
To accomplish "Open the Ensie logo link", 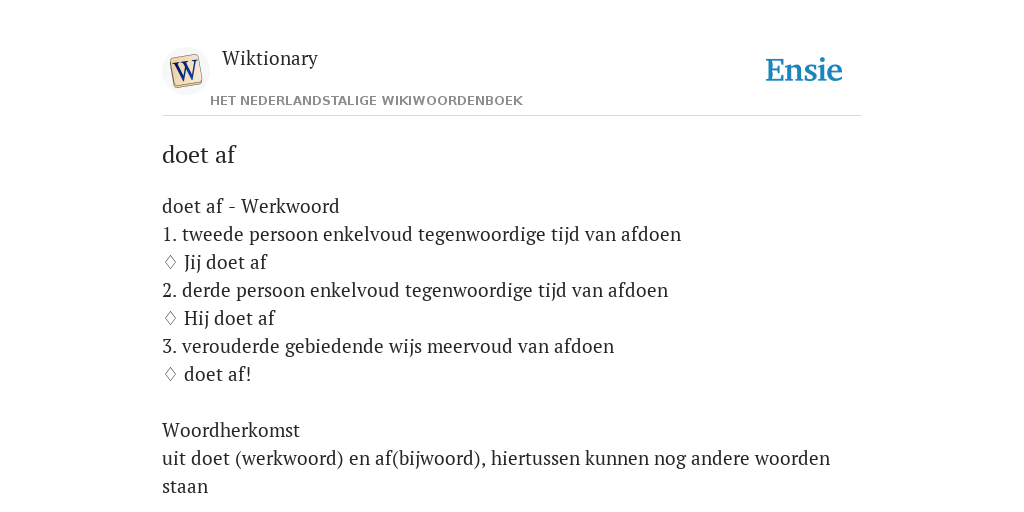I will point(803,70).
